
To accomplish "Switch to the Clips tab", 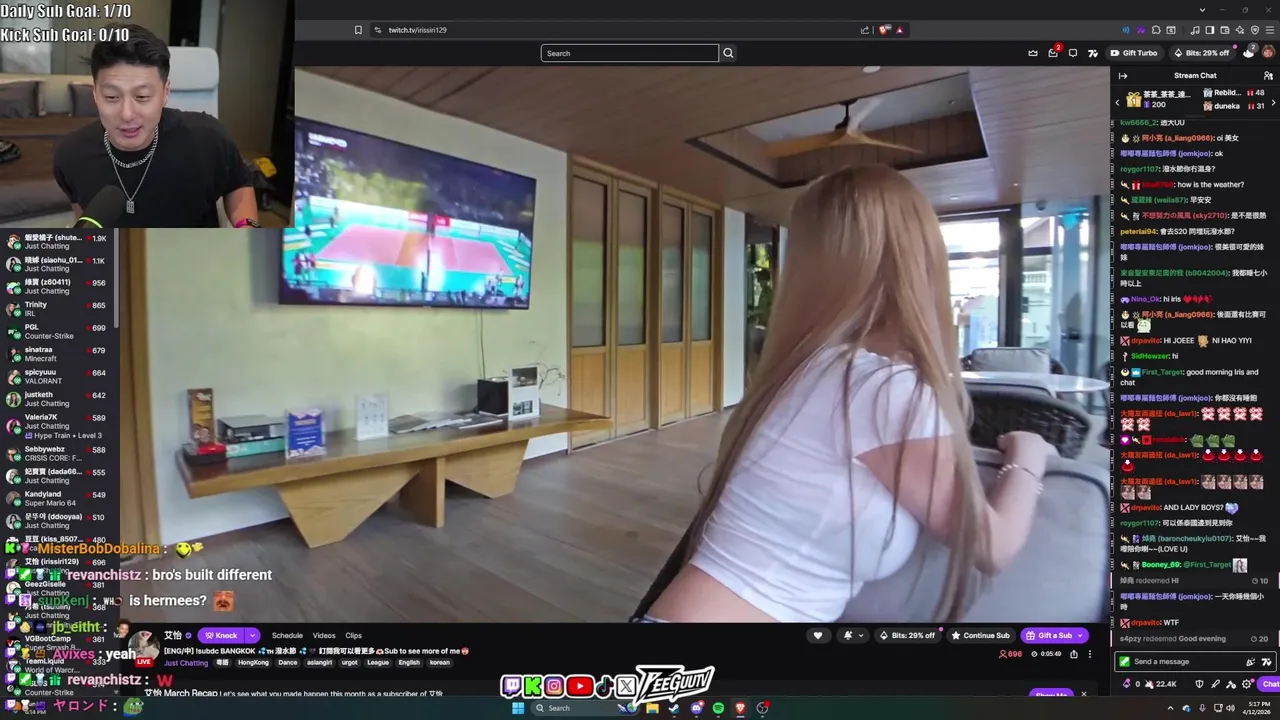I will click(353, 635).
